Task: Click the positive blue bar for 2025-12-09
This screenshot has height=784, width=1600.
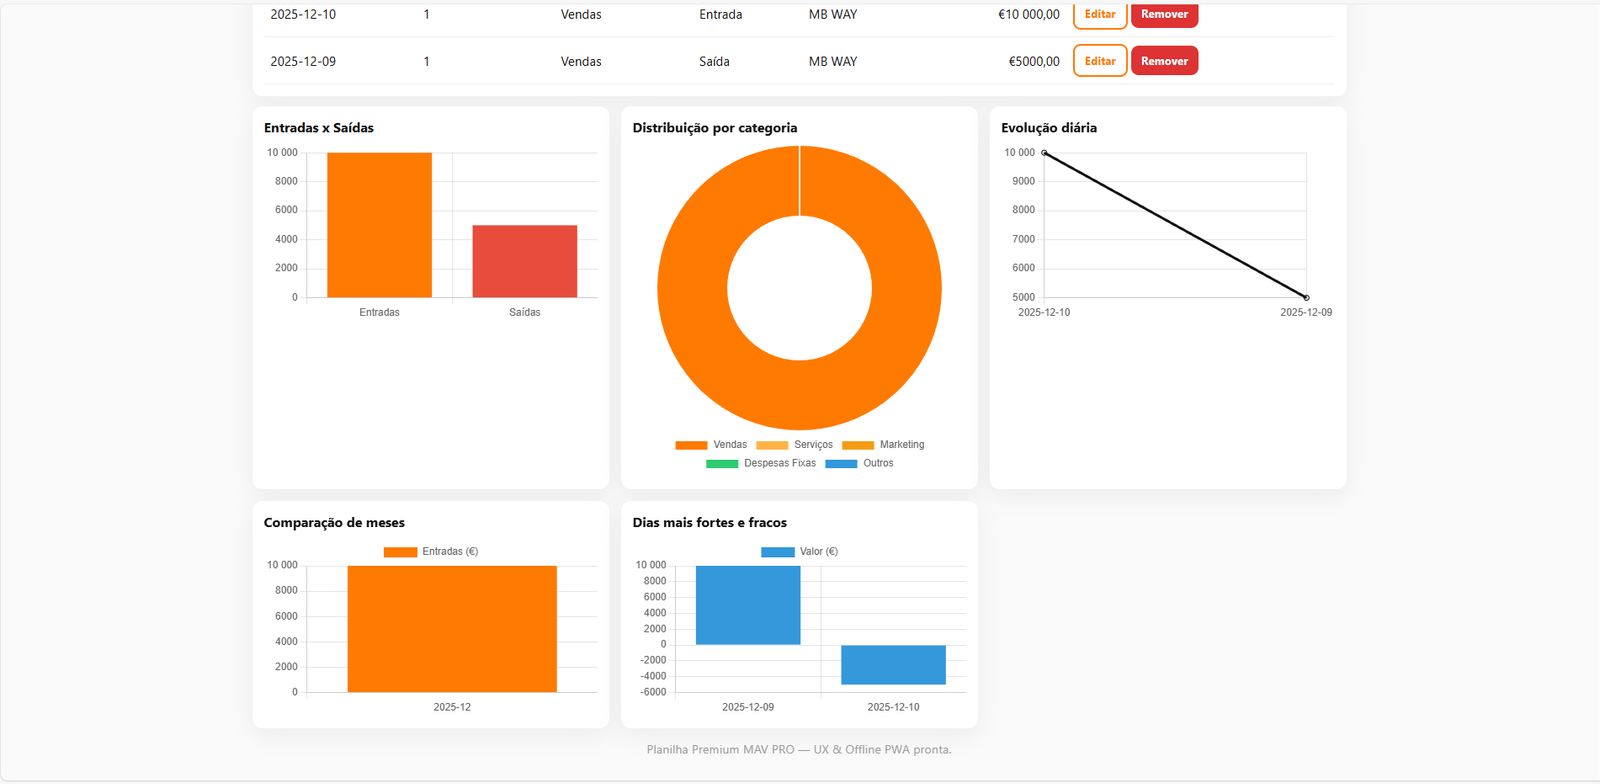Action: pos(748,605)
